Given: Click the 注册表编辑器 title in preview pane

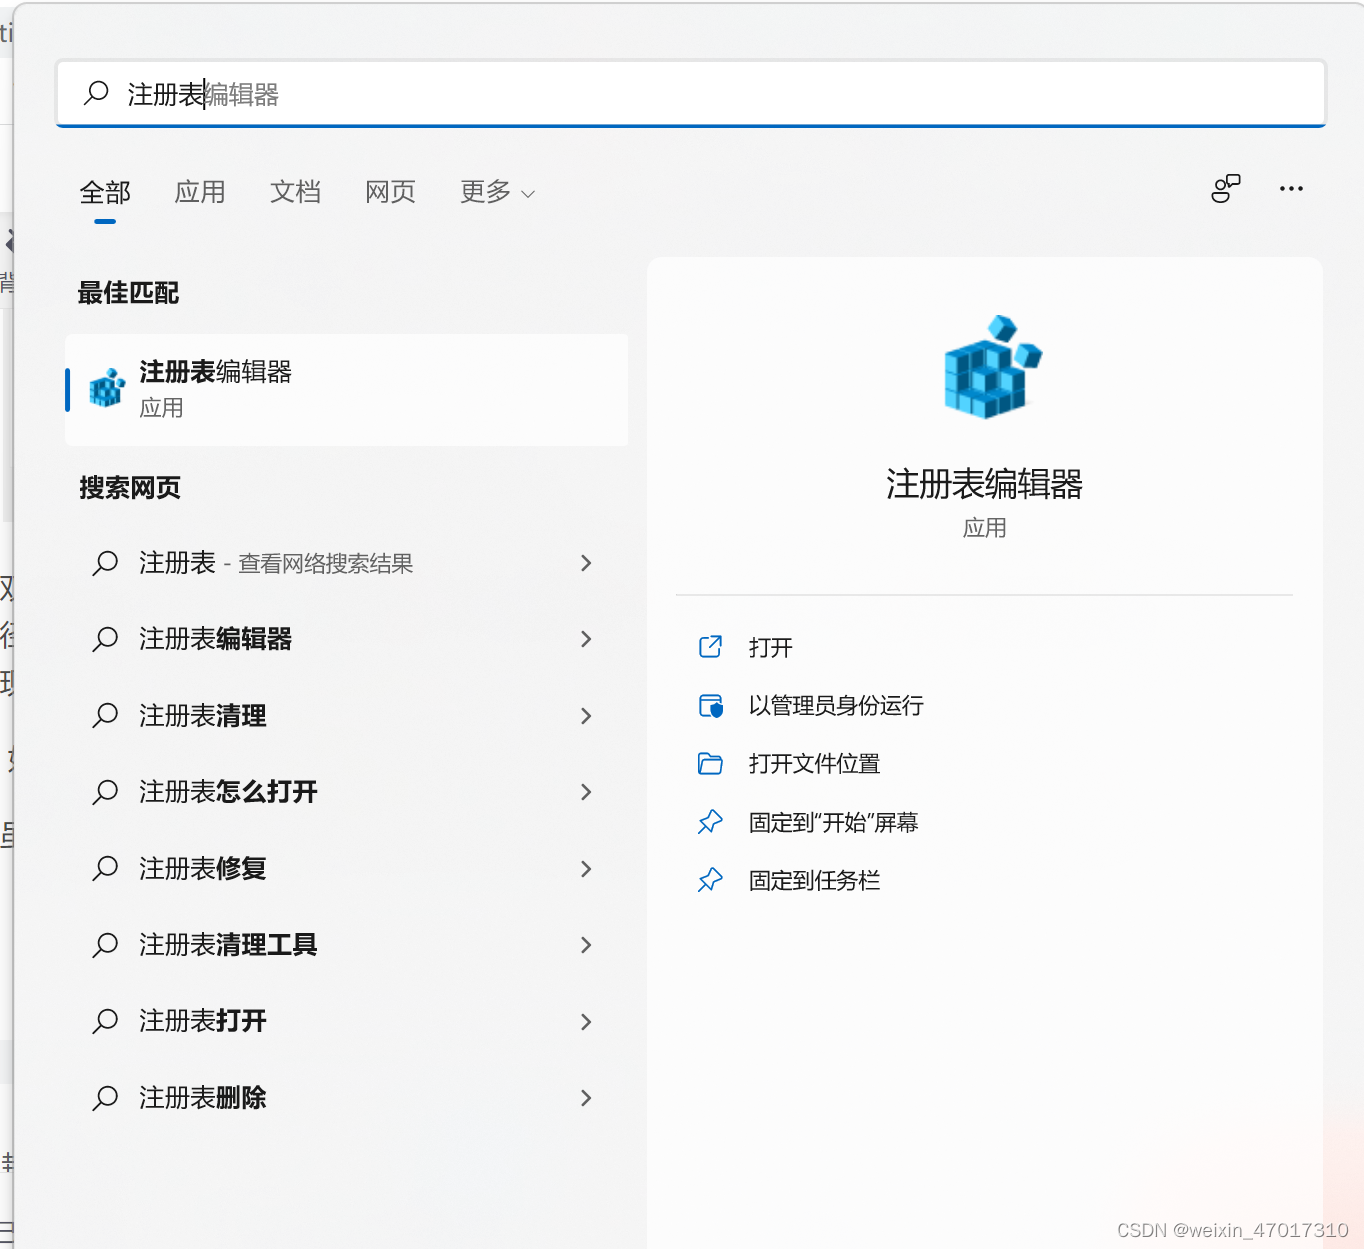Looking at the screenshot, I should pos(984,484).
